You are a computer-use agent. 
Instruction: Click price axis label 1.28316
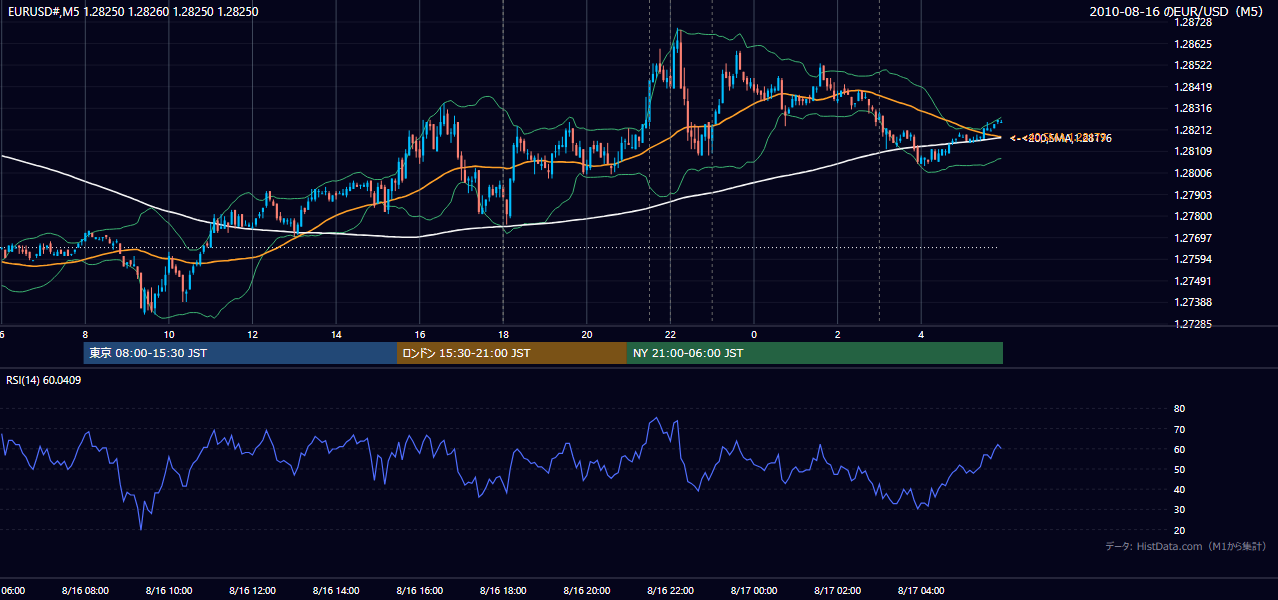[1194, 108]
